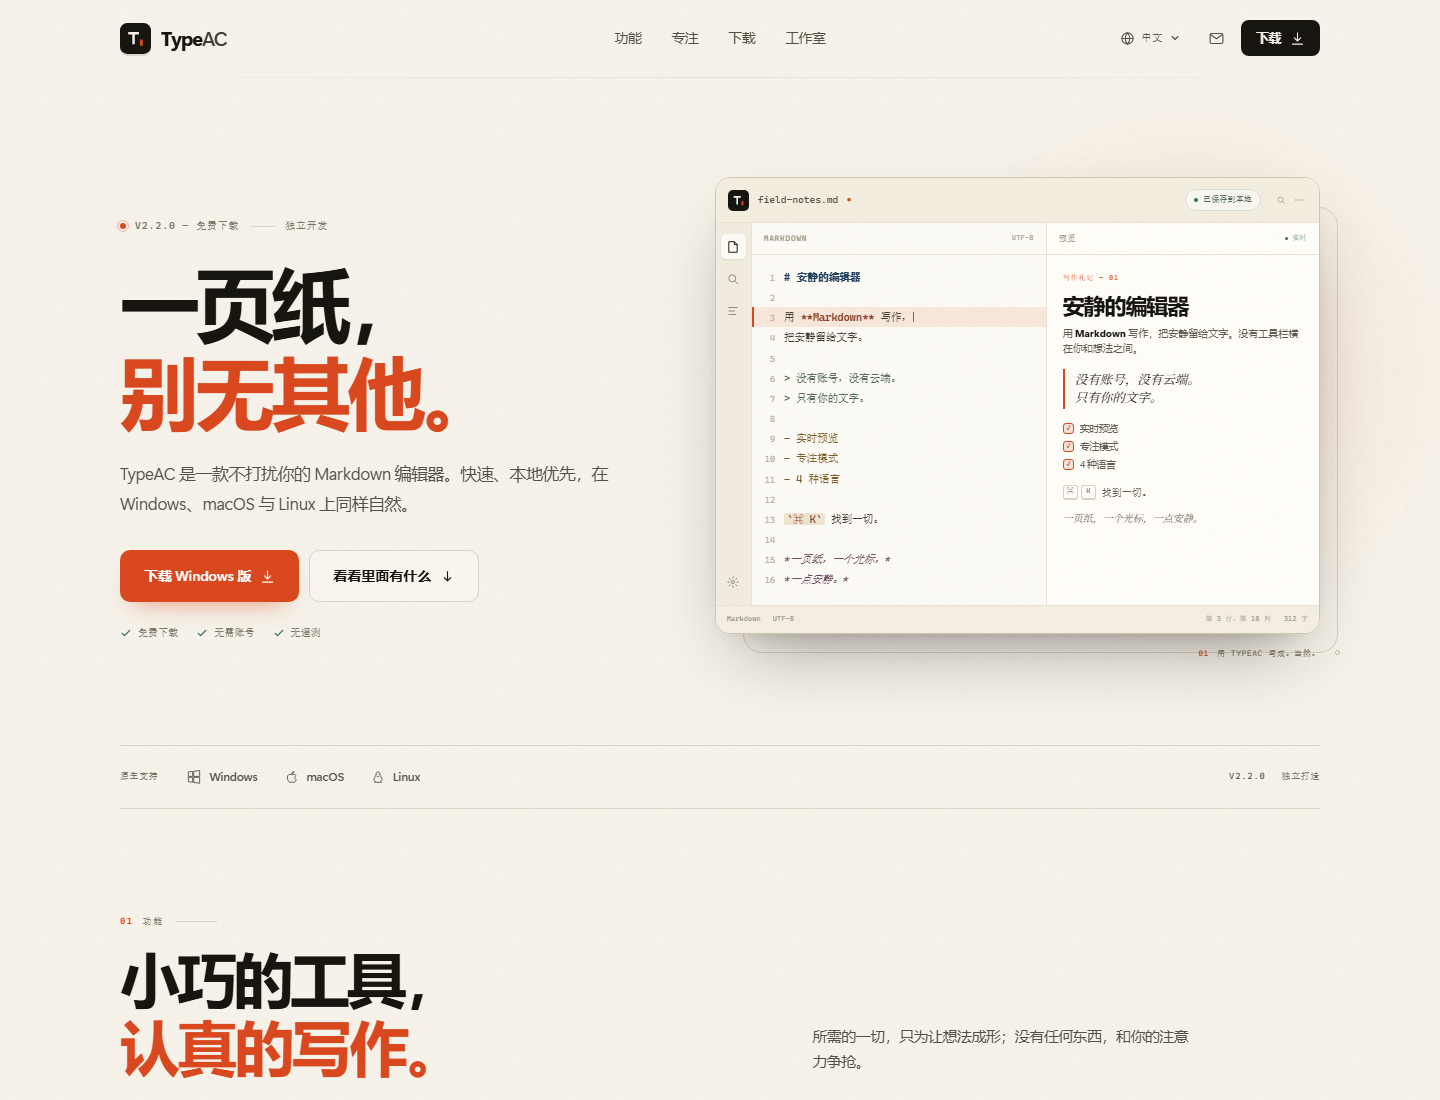This screenshot has width=1440, height=1100.
Task: Click editor line 3 with **Markdown** text
Action: (x=899, y=317)
